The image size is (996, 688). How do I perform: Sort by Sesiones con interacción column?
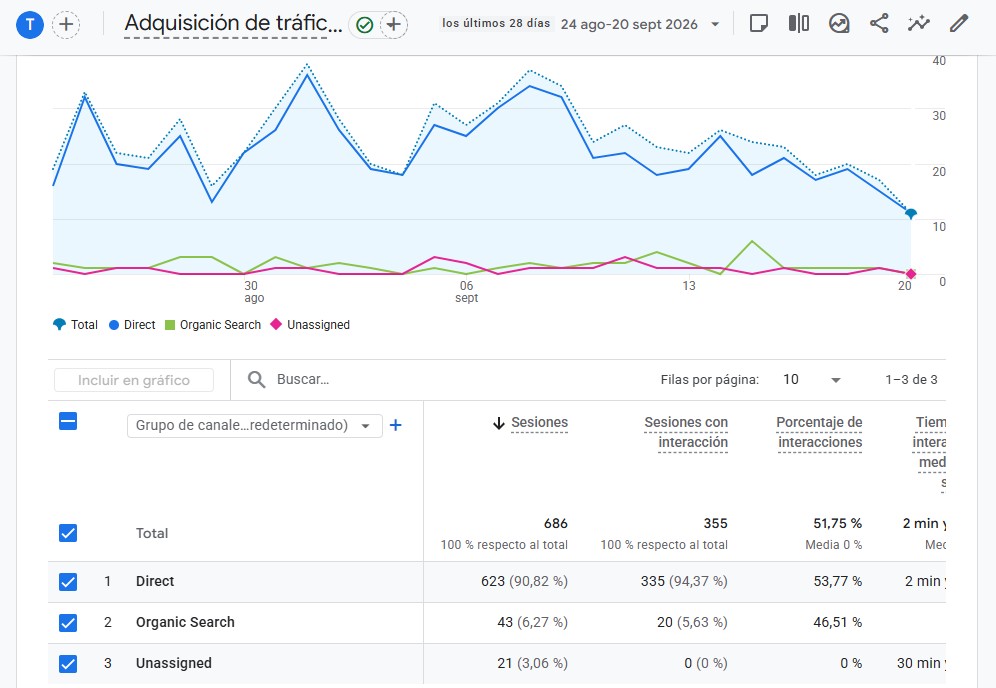(686, 432)
